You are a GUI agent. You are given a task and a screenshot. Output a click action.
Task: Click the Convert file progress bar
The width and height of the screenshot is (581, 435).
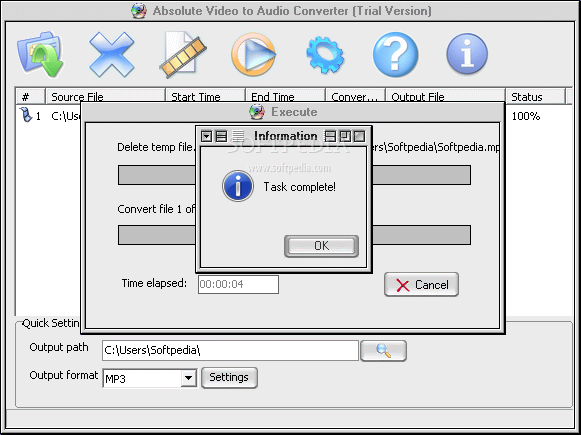(294, 235)
